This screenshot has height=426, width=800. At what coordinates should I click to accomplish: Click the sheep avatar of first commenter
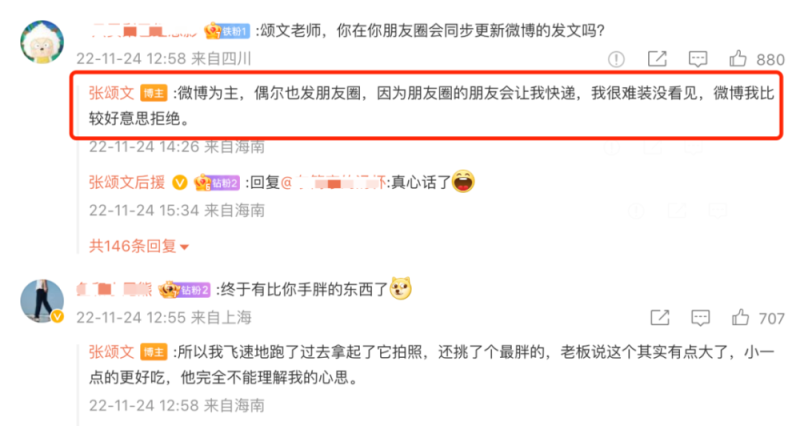[42, 42]
